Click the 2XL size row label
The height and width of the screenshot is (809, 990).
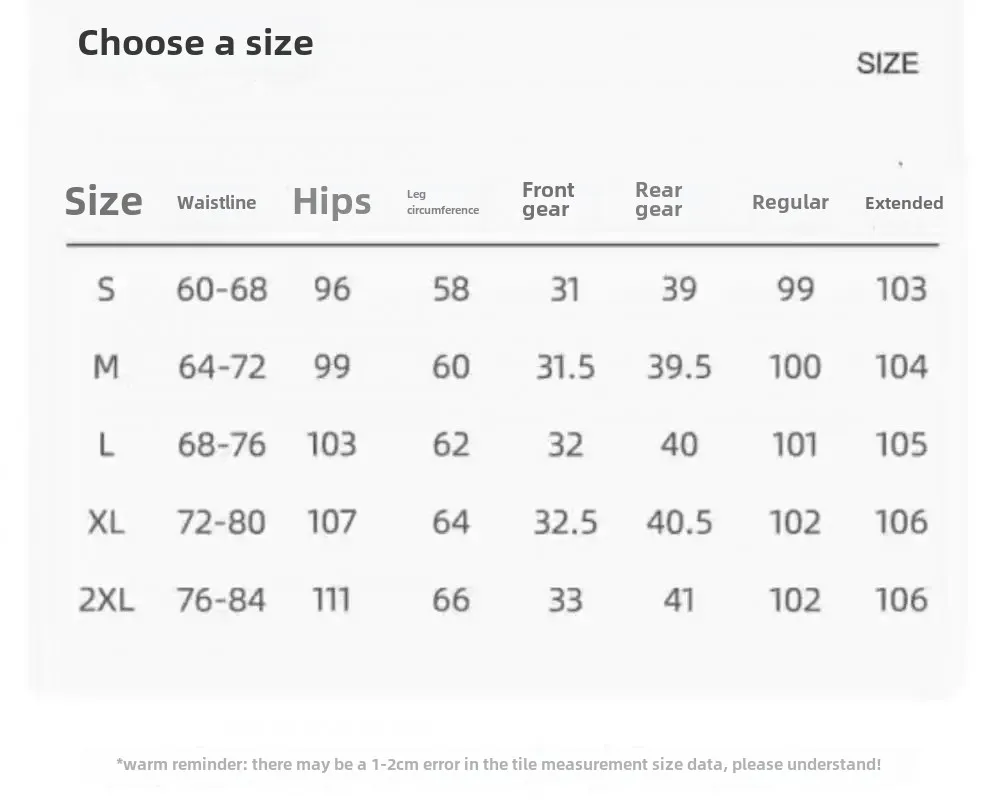coord(106,600)
